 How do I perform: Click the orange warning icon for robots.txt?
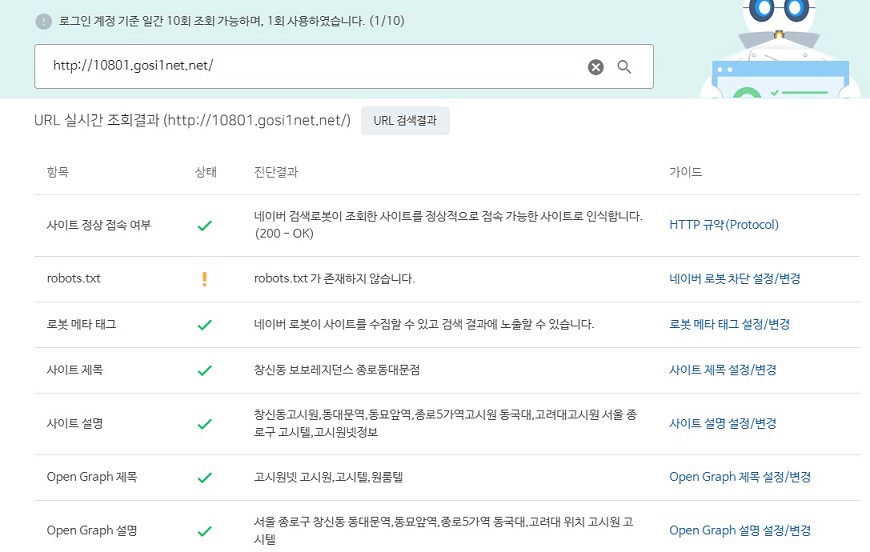pyautogui.click(x=204, y=279)
